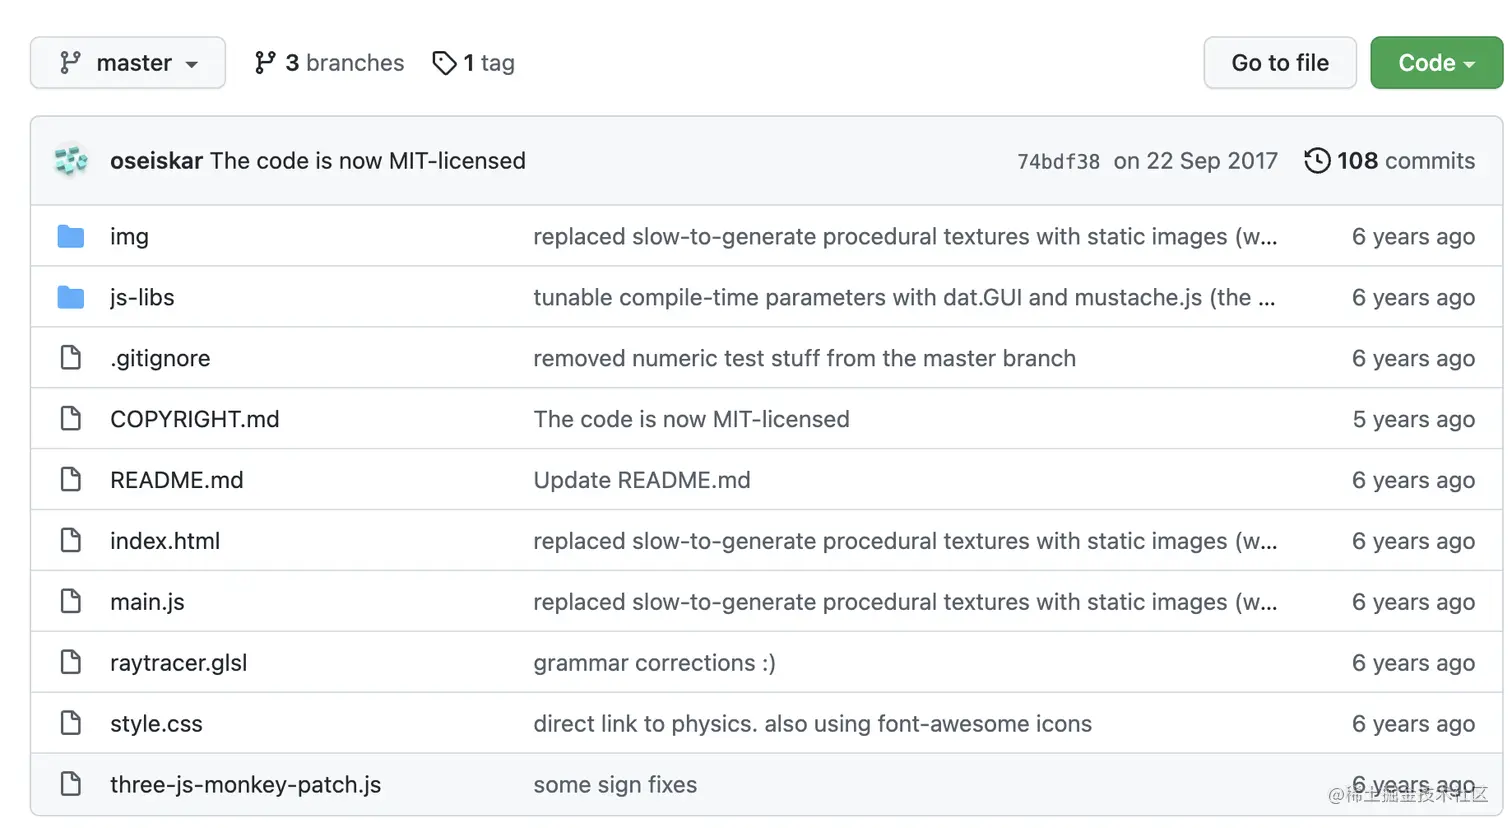Open the main.js file
1512x828 pixels.
coord(147,602)
